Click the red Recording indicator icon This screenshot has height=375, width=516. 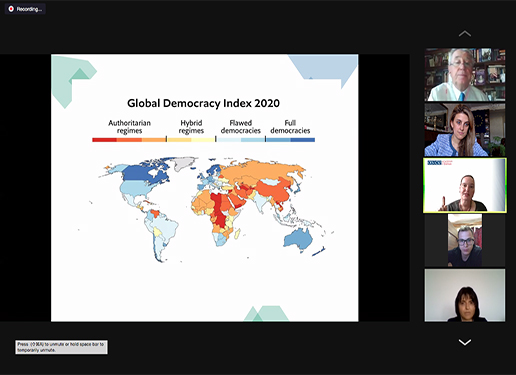[11, 9]
